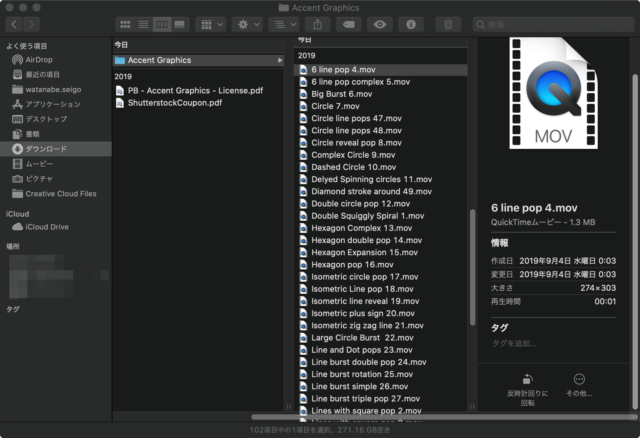640x438 pixels.
Task: Select Delyed Spinning circles 11.mov
Action: 380,179
